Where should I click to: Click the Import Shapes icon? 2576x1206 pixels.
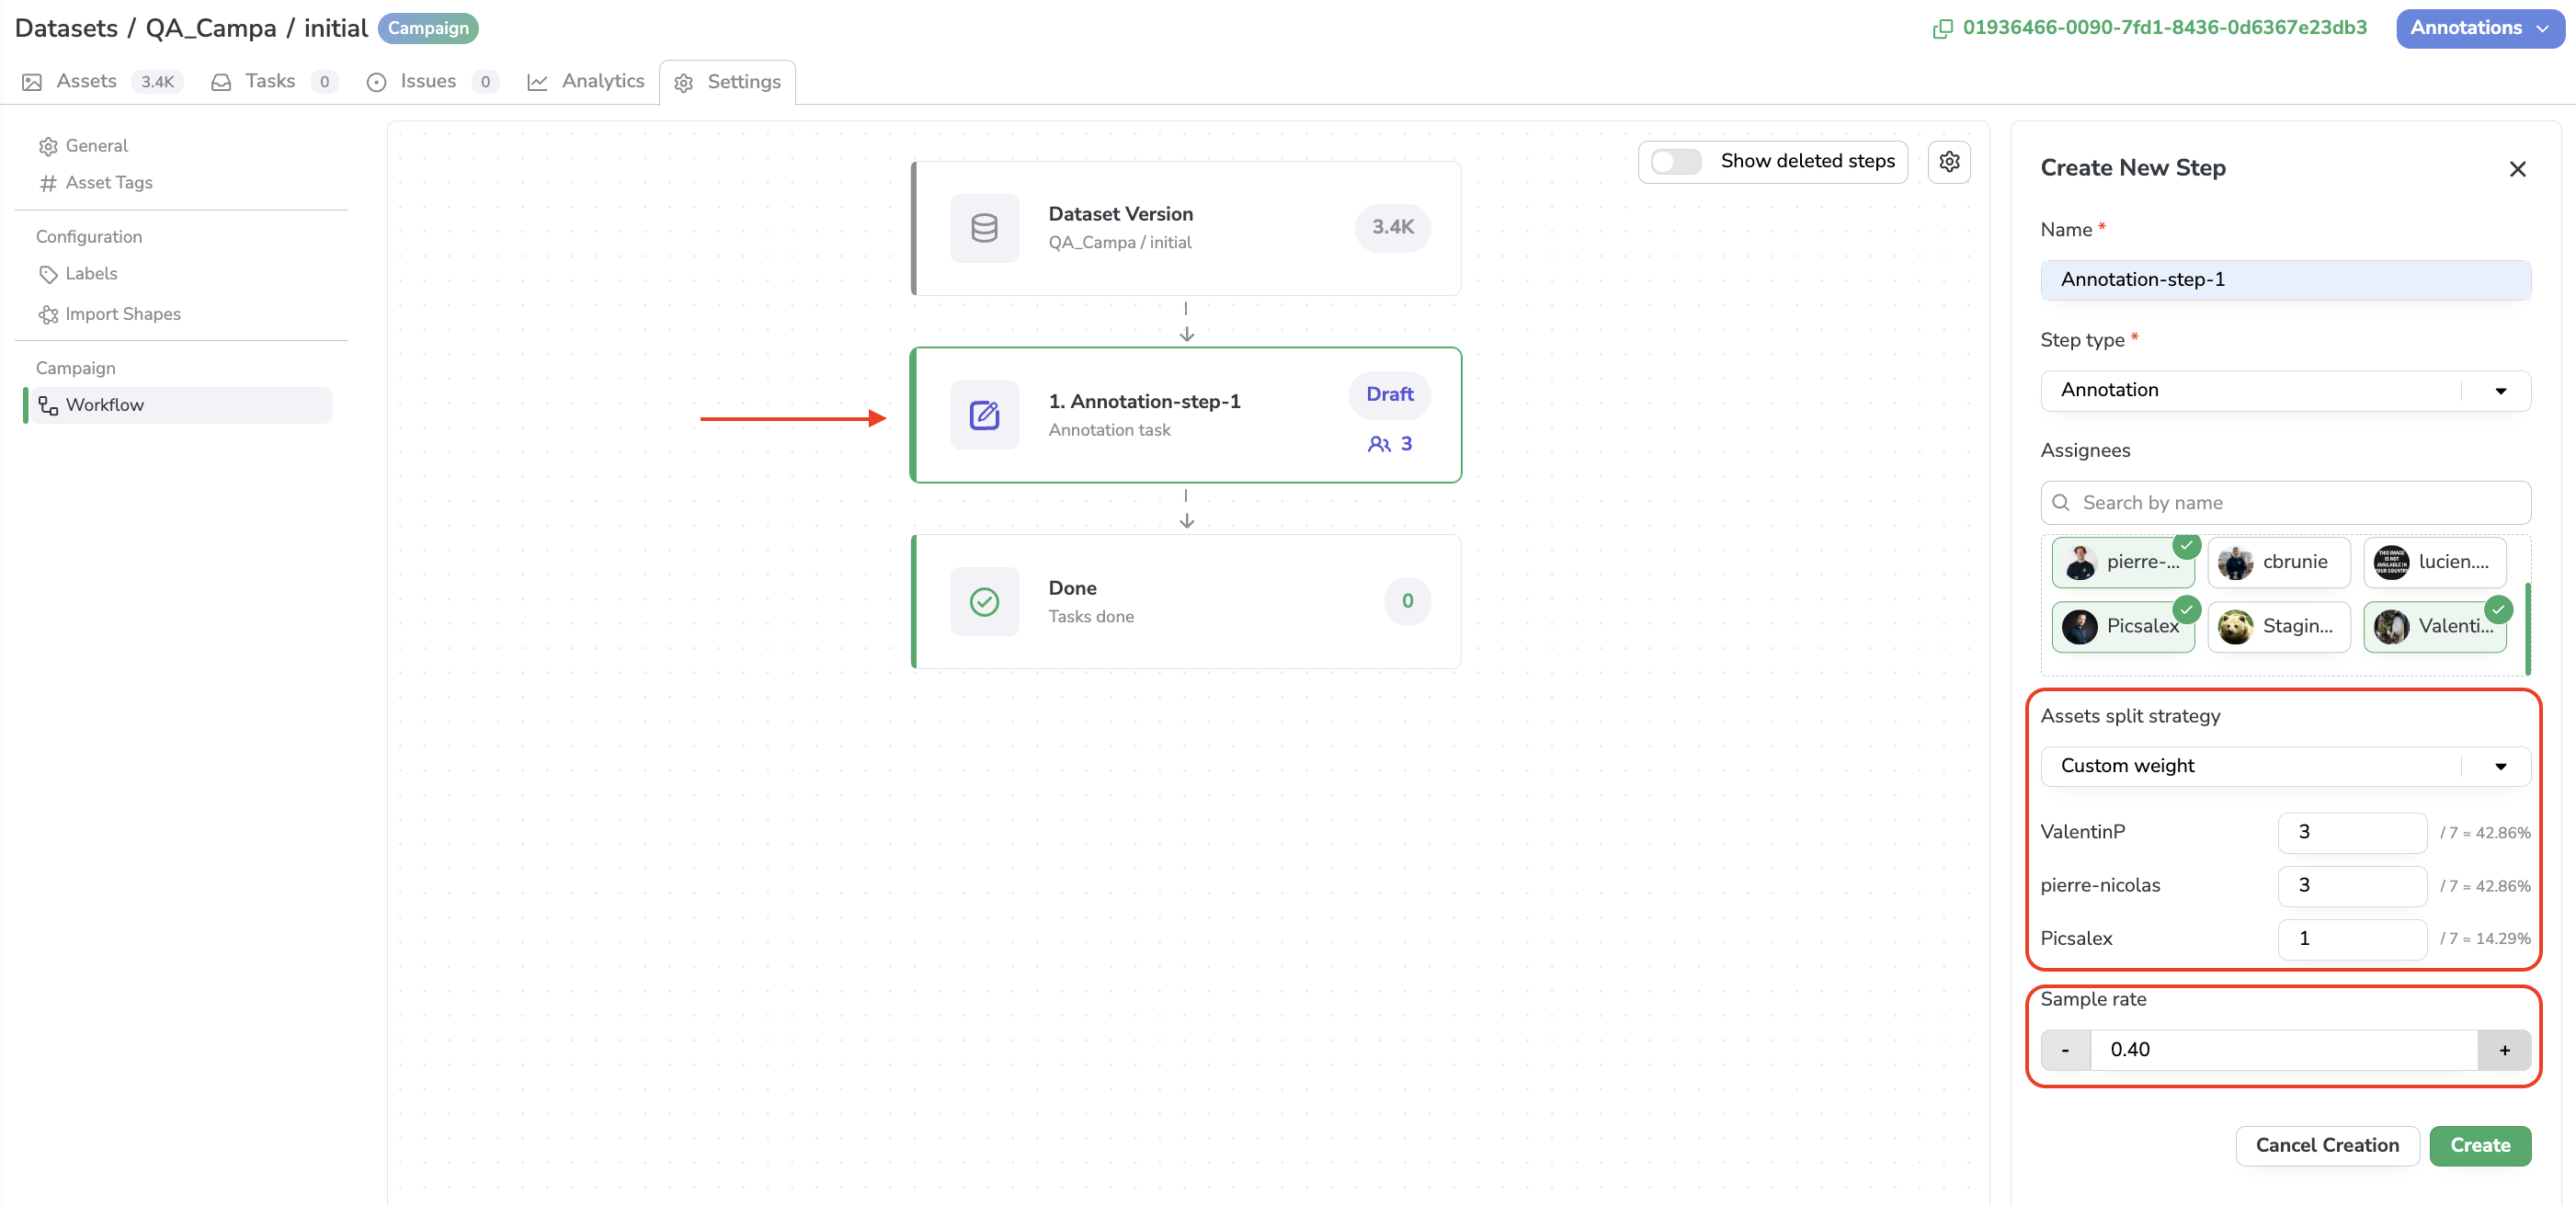coord(46,313)
